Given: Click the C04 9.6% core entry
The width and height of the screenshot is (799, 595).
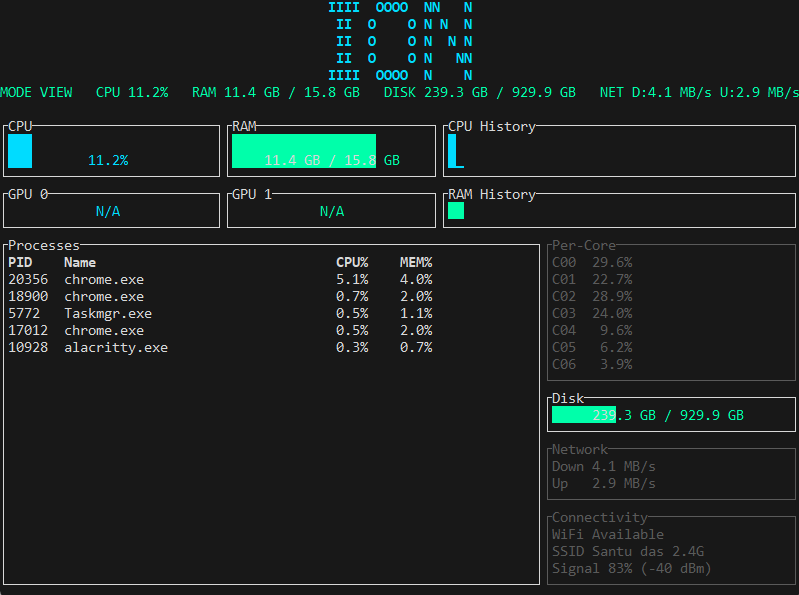Looking at the screenshot, I should (x=592, y=331).
